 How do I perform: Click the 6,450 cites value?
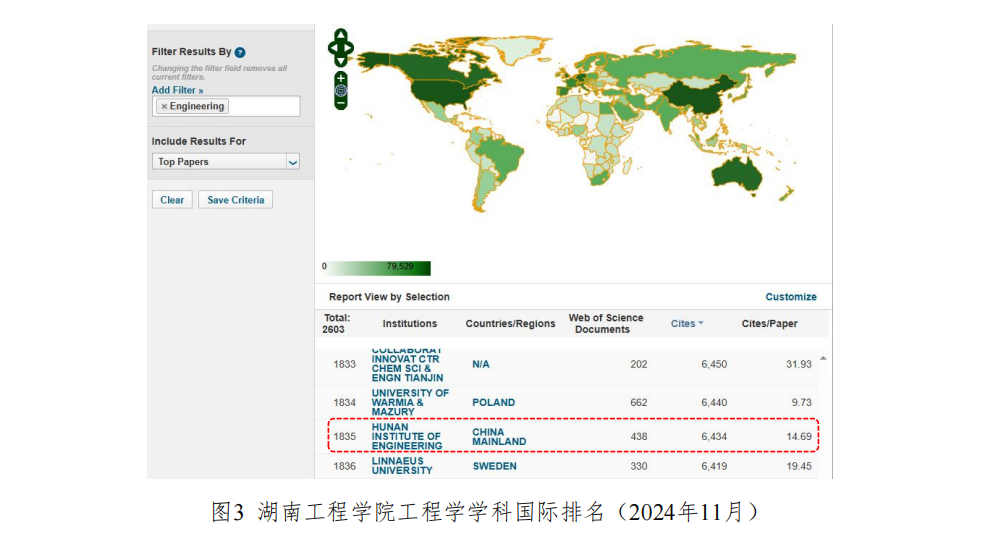coord(714,364)
